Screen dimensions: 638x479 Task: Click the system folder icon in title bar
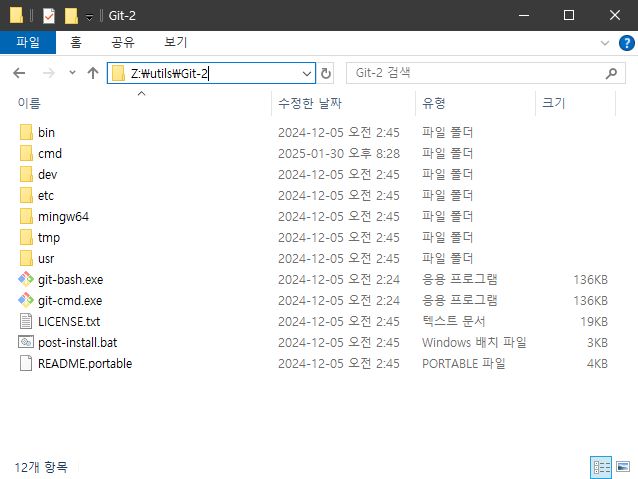(16, 15)
